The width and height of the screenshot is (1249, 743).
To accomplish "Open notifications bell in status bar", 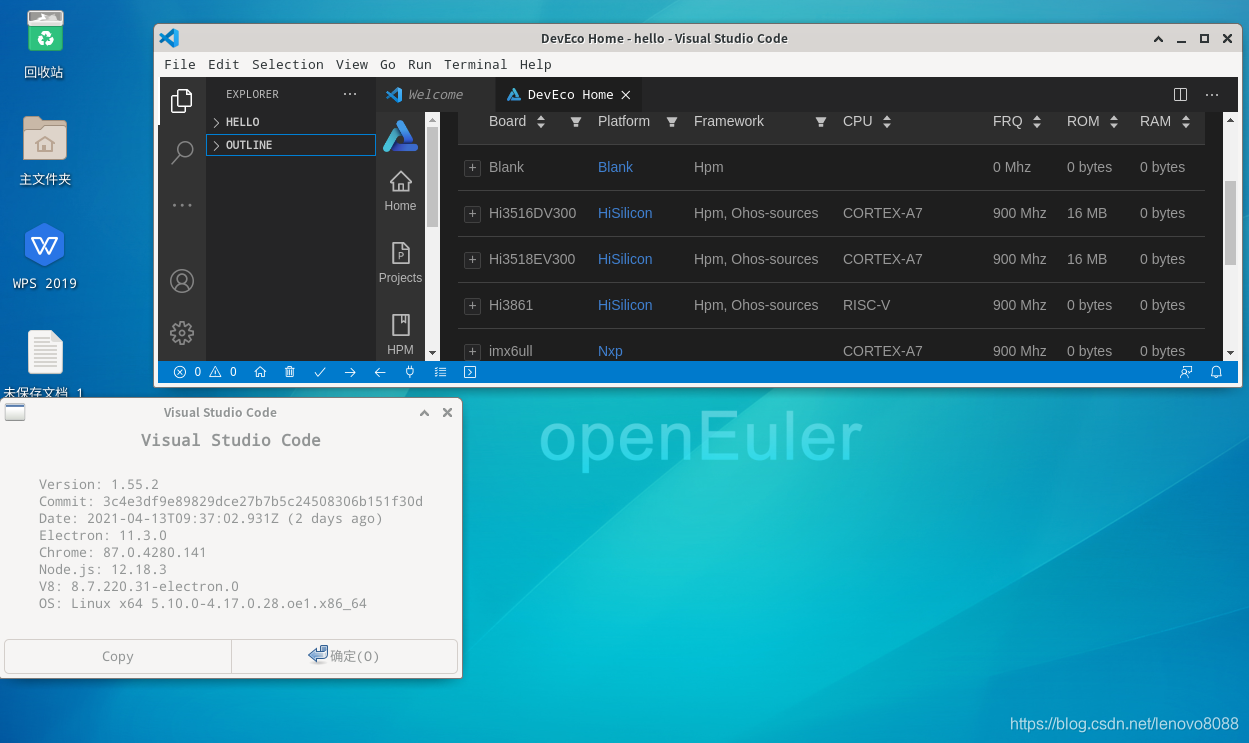I will point(1216,372).
